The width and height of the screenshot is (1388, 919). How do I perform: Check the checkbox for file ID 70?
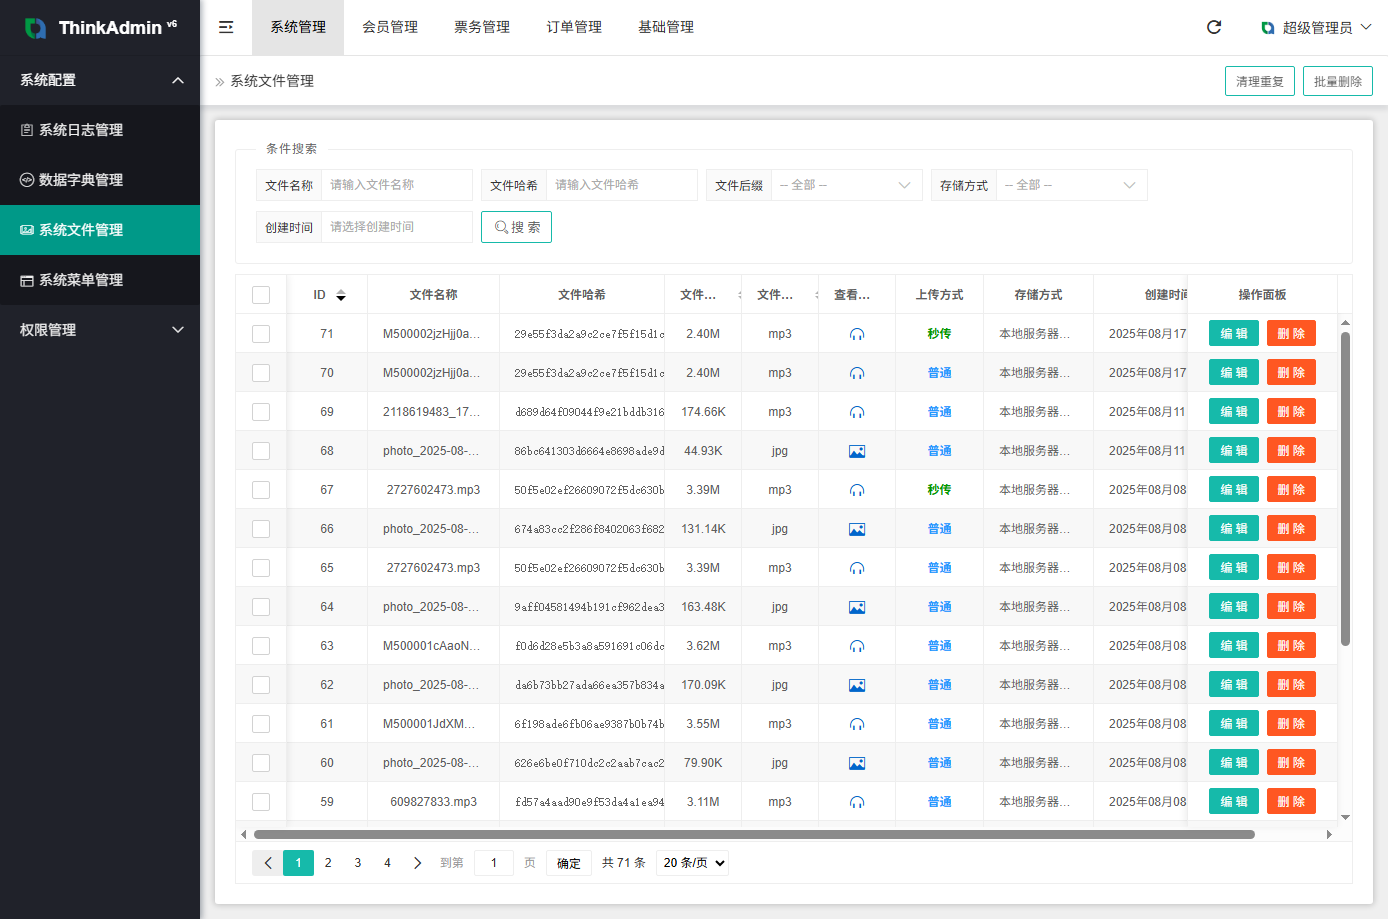click(x=261, y=373)
